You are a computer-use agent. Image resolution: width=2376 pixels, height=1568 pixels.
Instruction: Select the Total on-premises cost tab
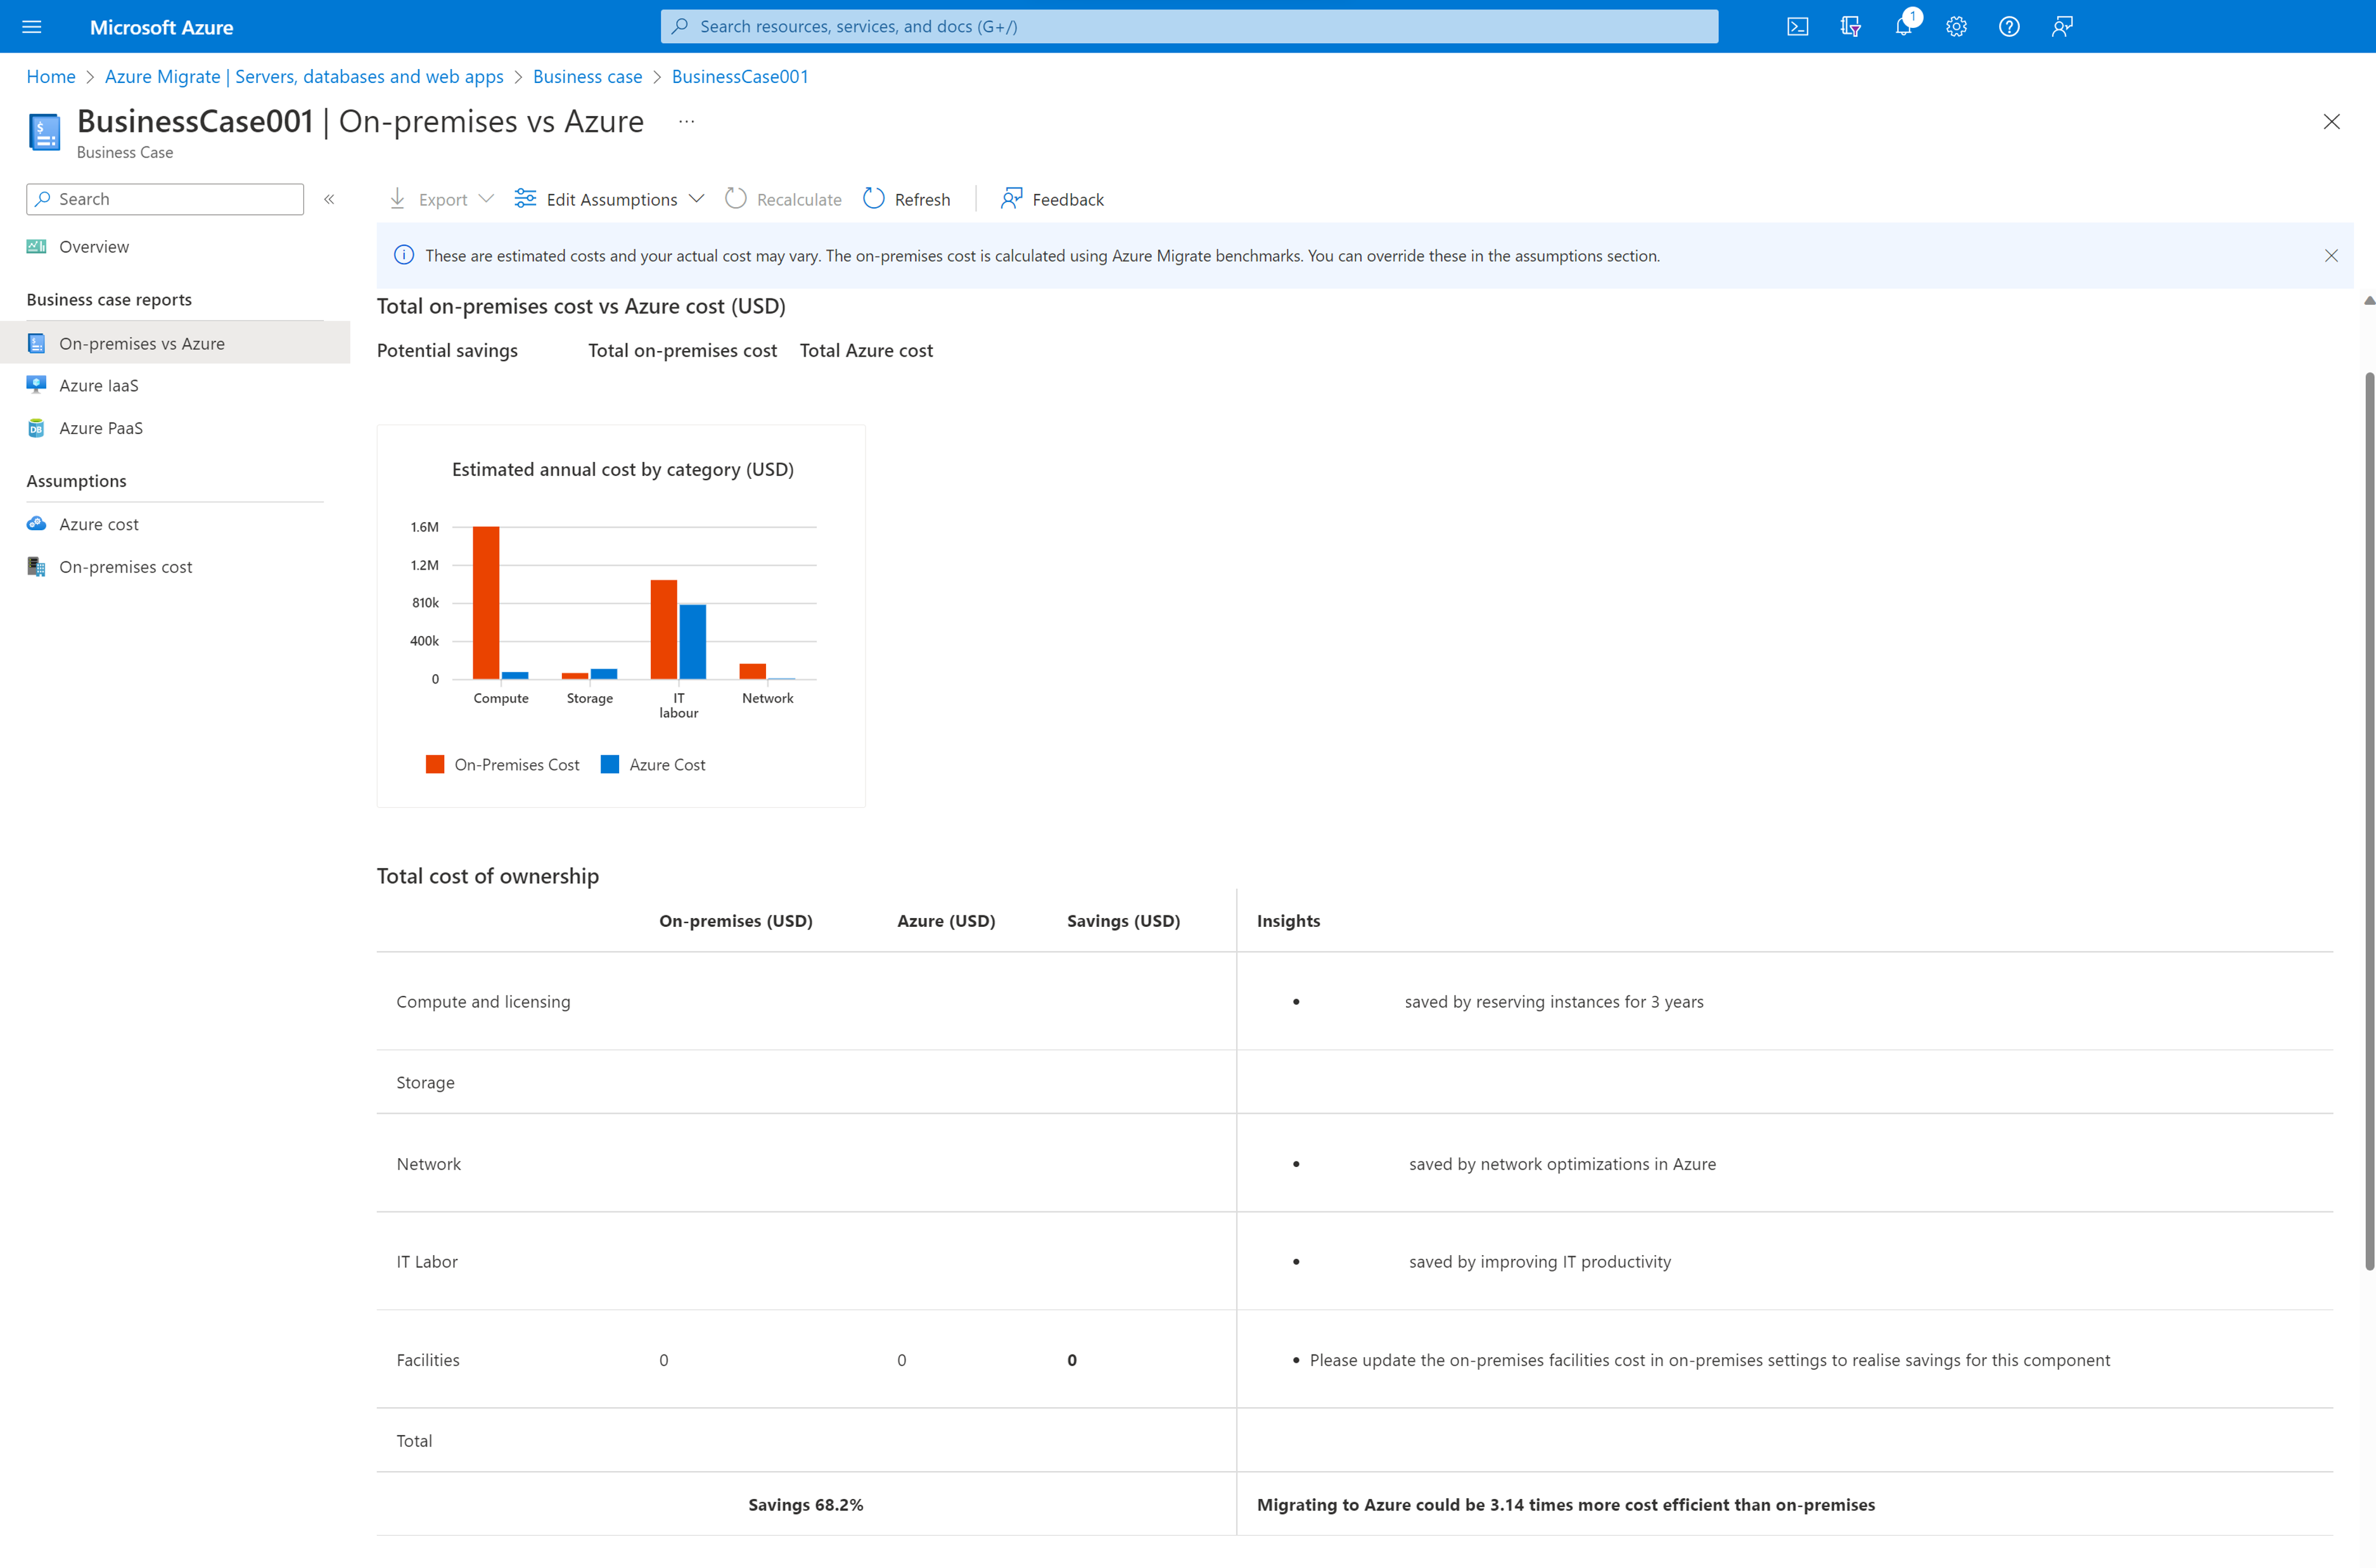coord(682,350)
